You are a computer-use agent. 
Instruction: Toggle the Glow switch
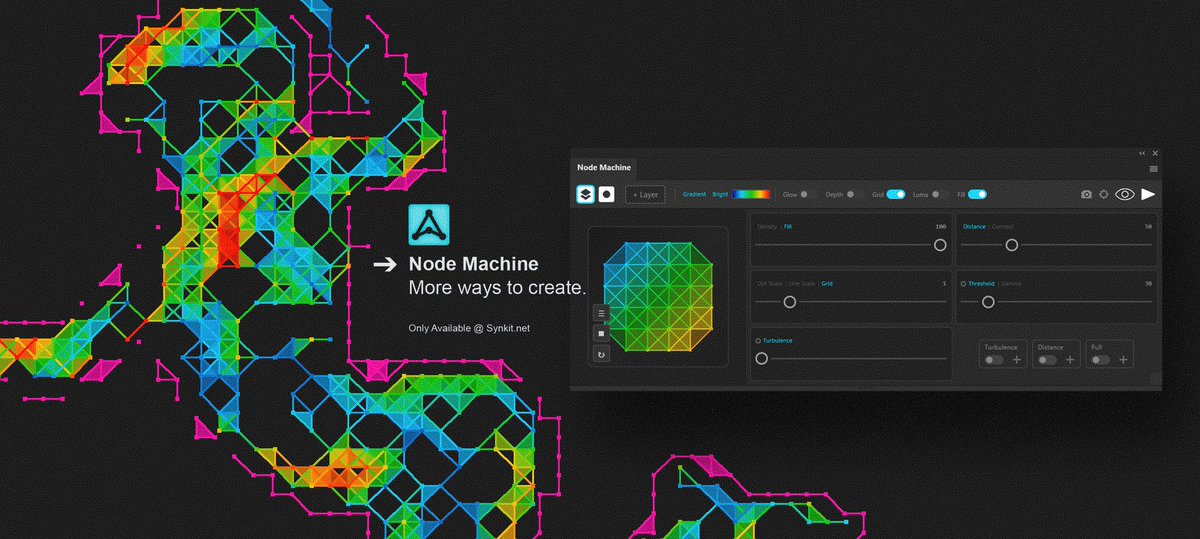[x=806, y=194]
